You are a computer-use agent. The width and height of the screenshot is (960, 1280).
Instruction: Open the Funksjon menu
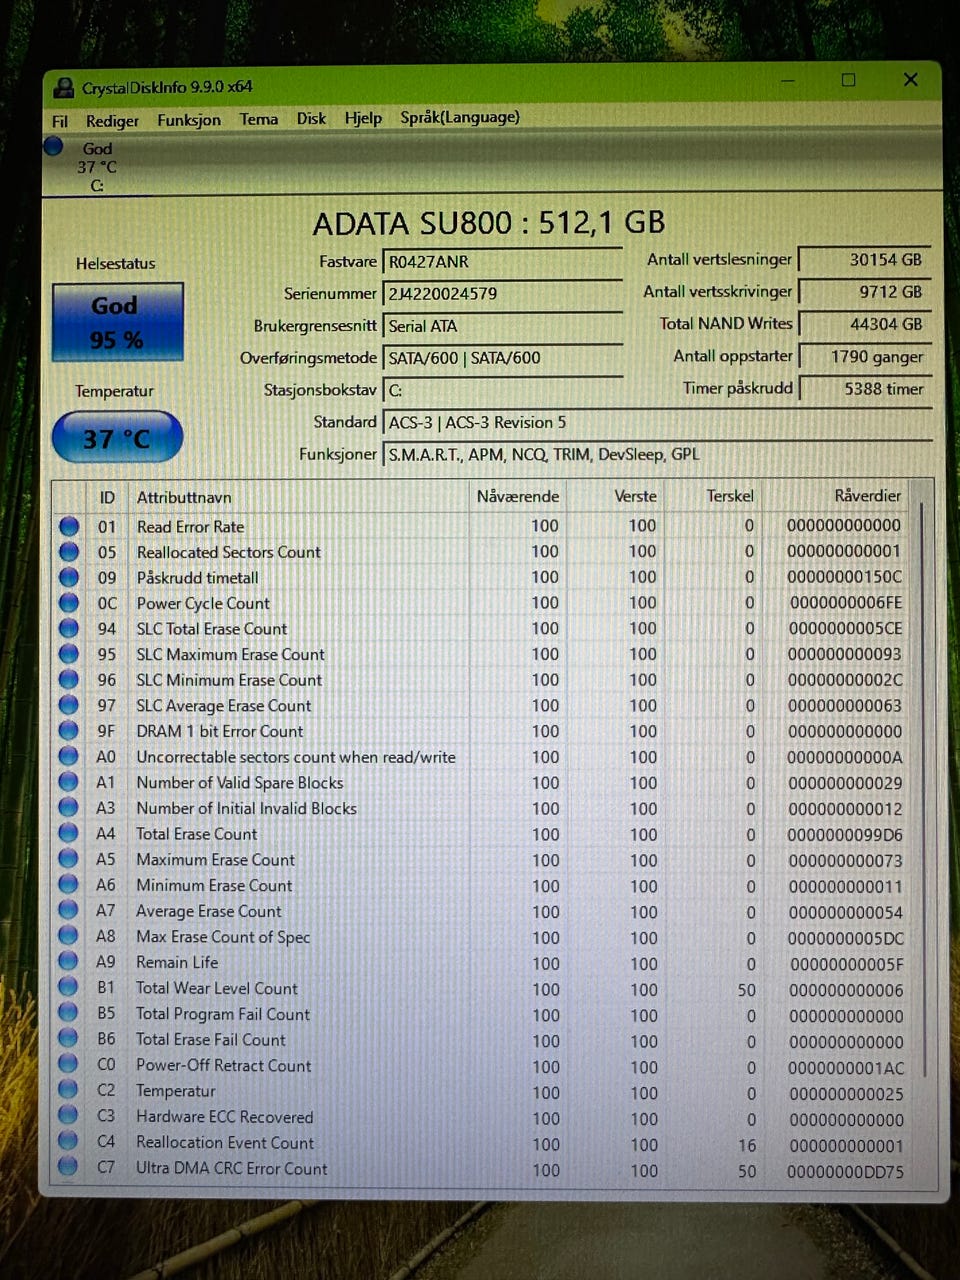pos(189,120)
